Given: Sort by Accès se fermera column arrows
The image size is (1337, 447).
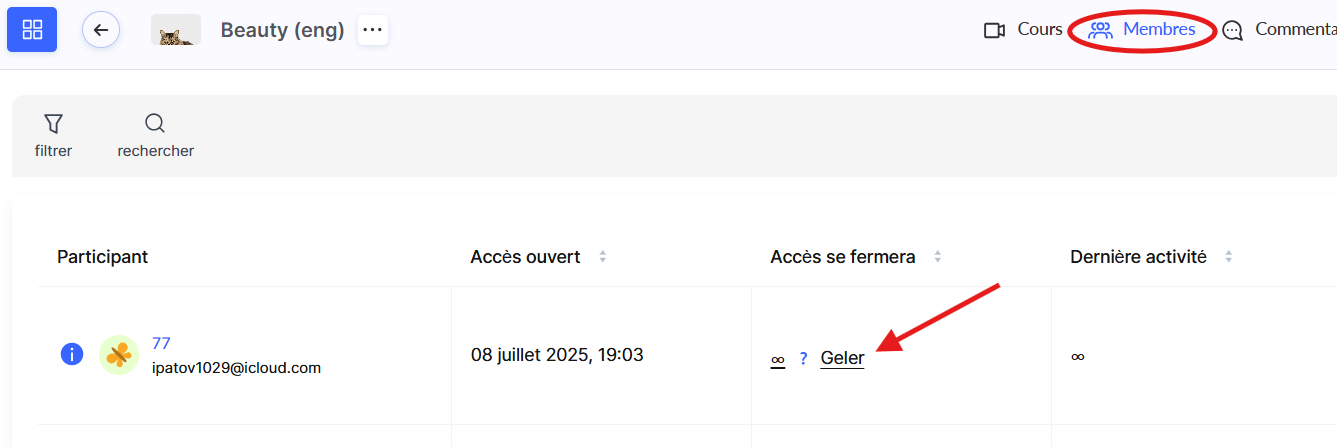Looking at the screenshot, I should [937, 257].
